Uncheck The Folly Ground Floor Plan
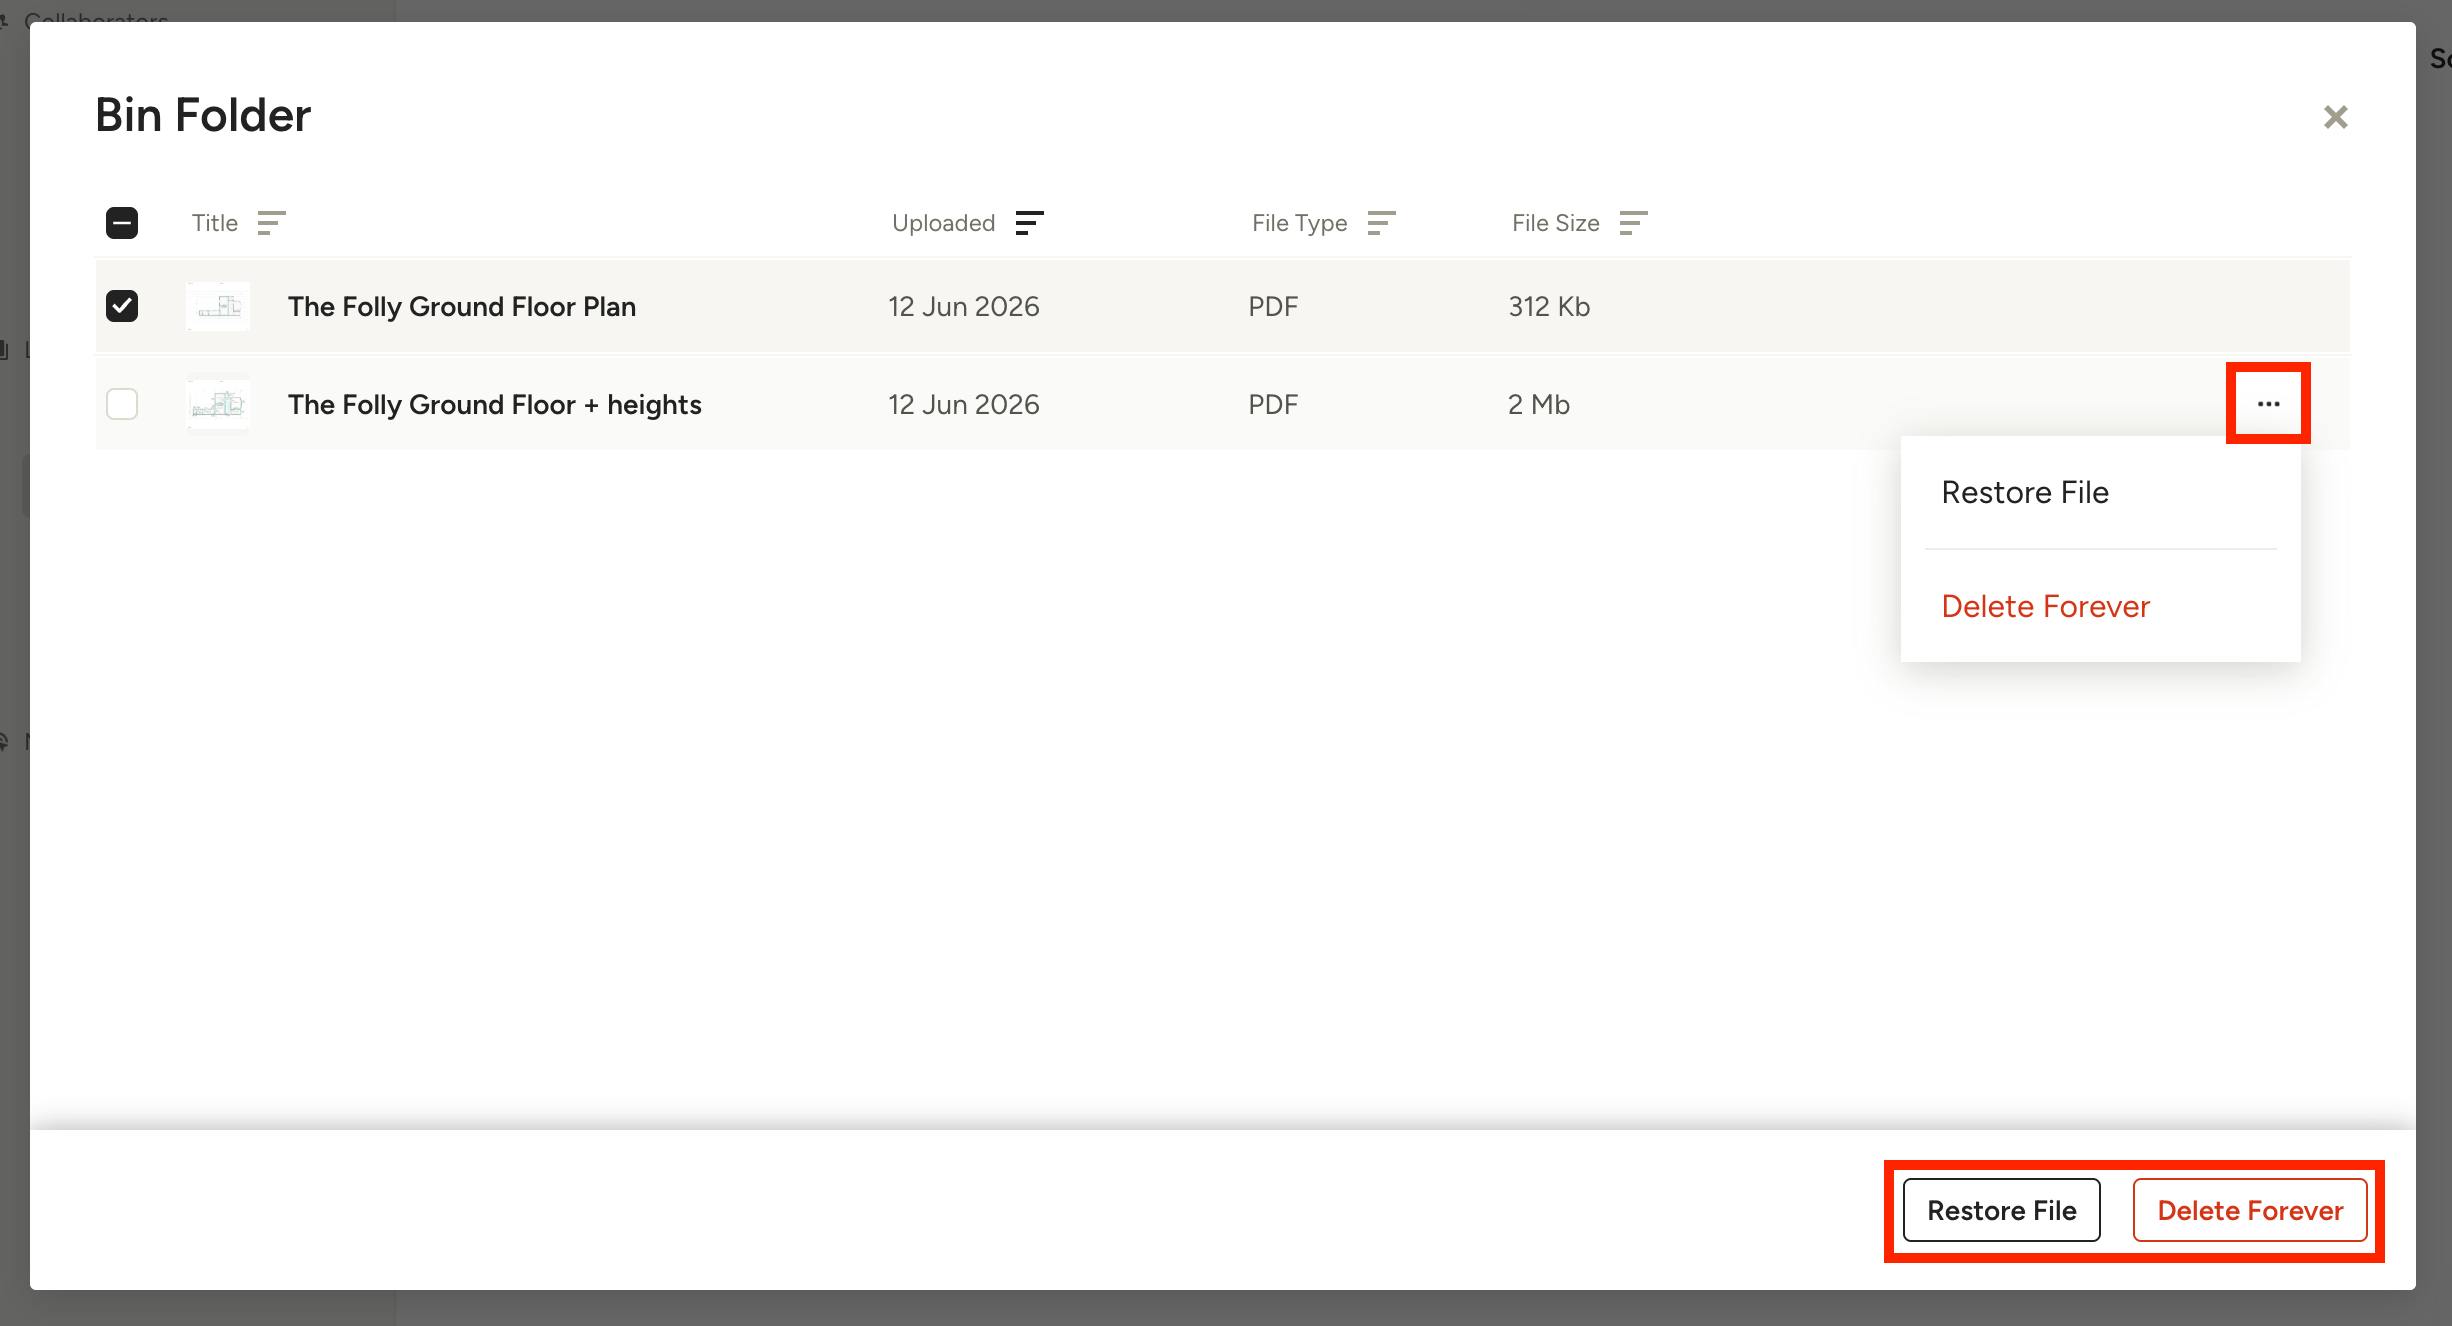 122,306
